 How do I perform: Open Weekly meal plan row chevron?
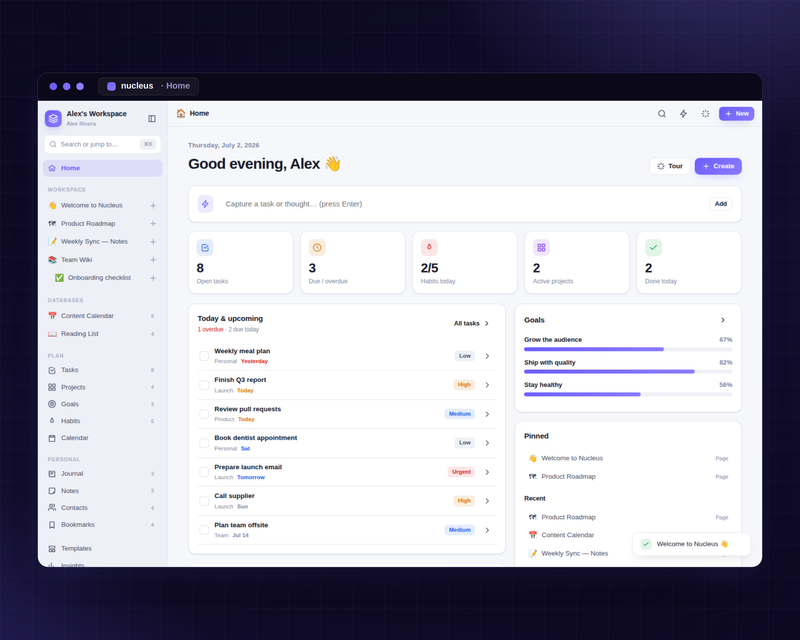(x=487, y=356)
